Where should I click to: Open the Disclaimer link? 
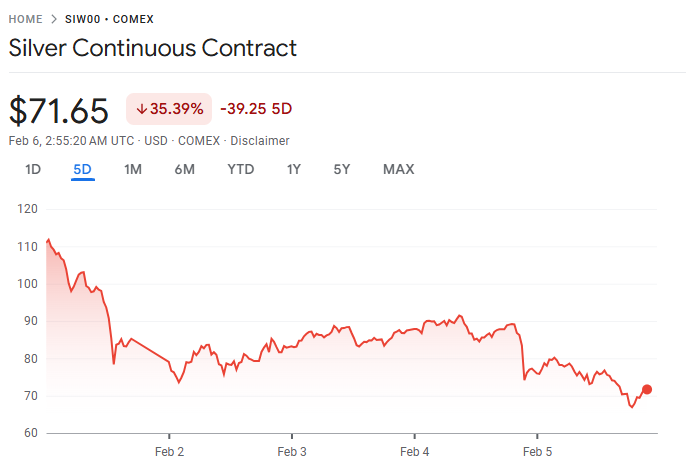point(260,141)
